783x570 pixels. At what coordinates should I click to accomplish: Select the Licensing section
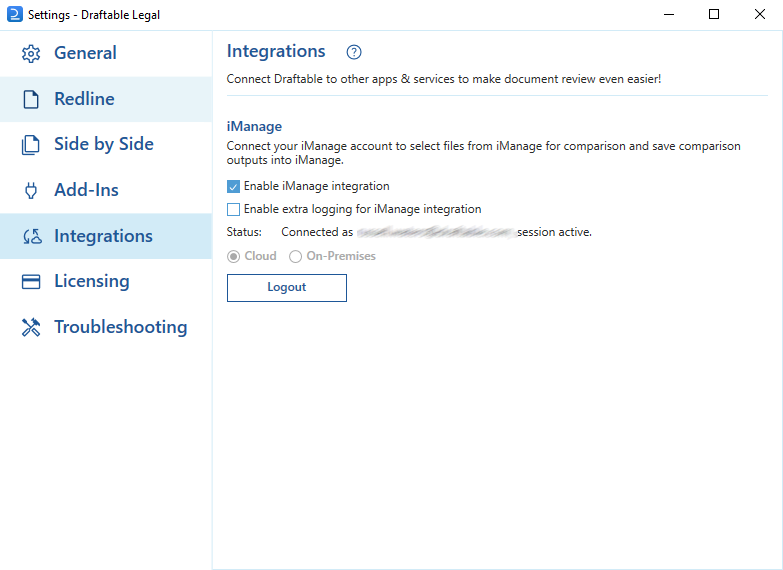click(x=106, y=281)
